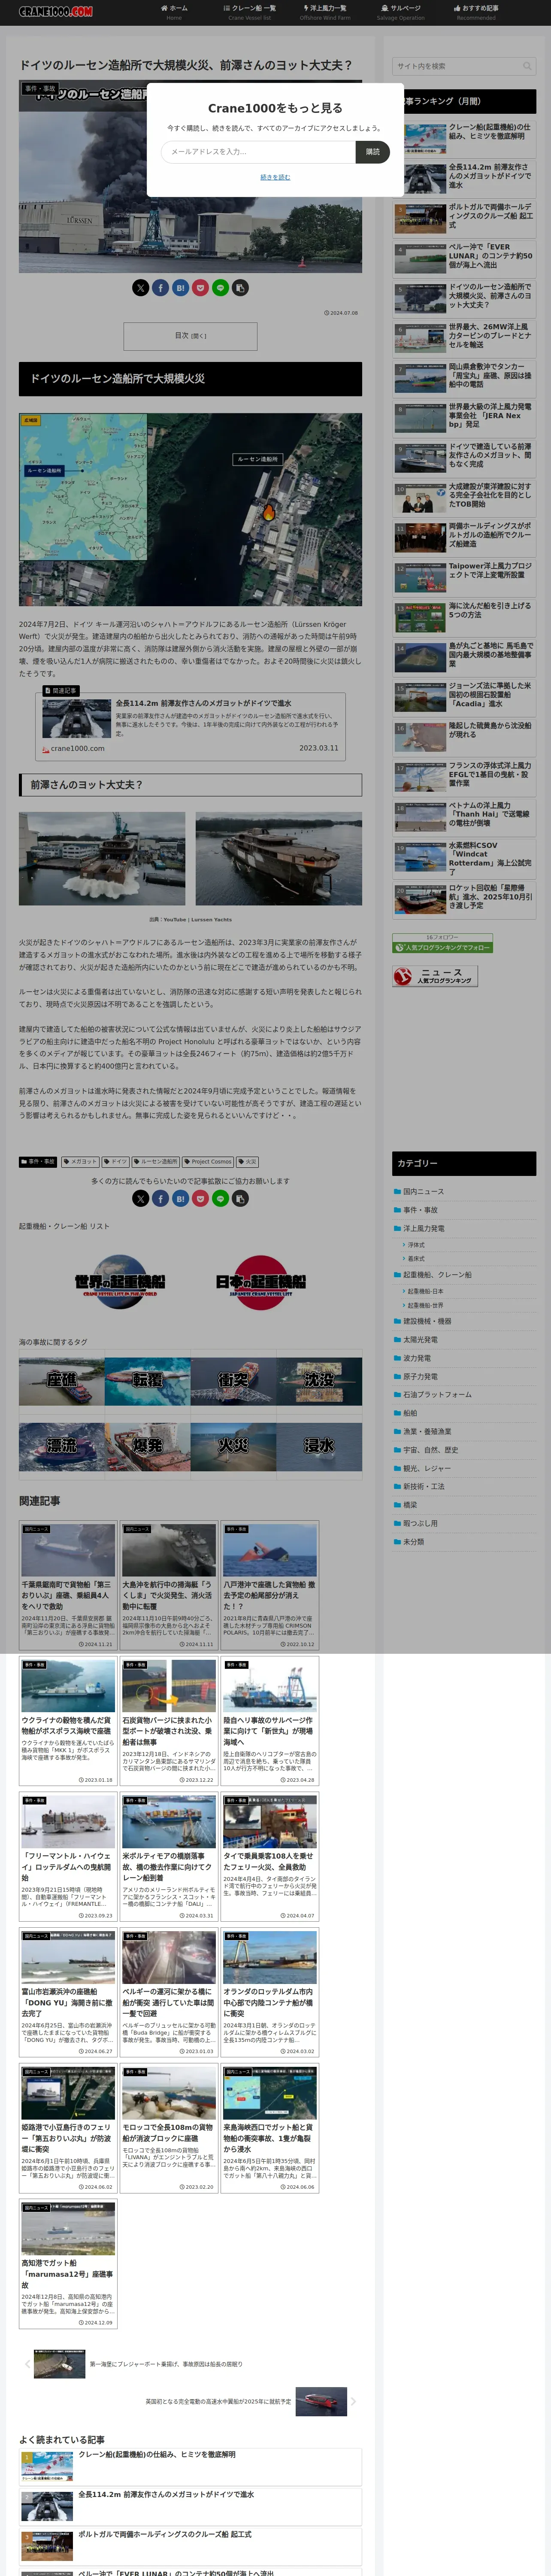This screenshot has height=2576, width=551.
Task: Open the 浸水 accident tag tile
Action: [x=319, y=1446]
